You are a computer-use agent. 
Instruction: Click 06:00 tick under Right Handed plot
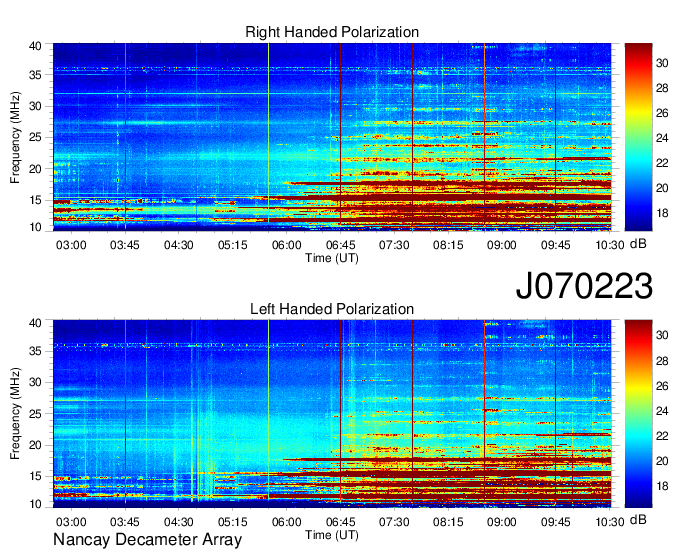(287, 245)
